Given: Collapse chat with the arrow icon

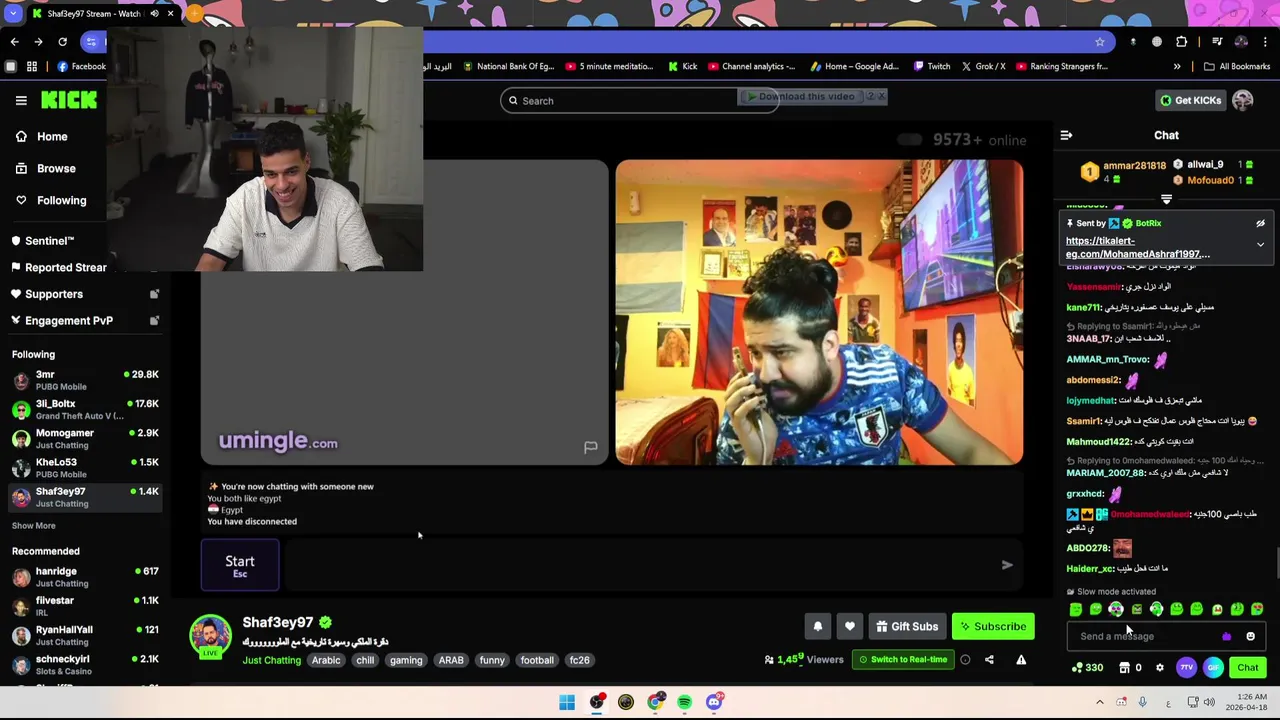Looking at the screenshot, I should 1066,135.
